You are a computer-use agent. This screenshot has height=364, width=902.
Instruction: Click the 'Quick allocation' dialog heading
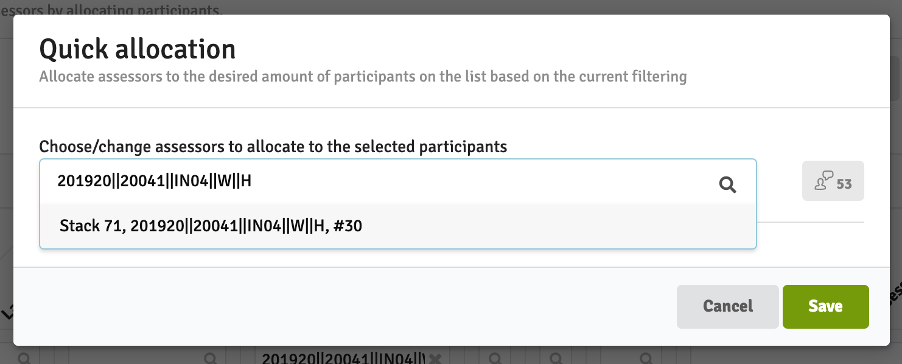click(137, 49)
